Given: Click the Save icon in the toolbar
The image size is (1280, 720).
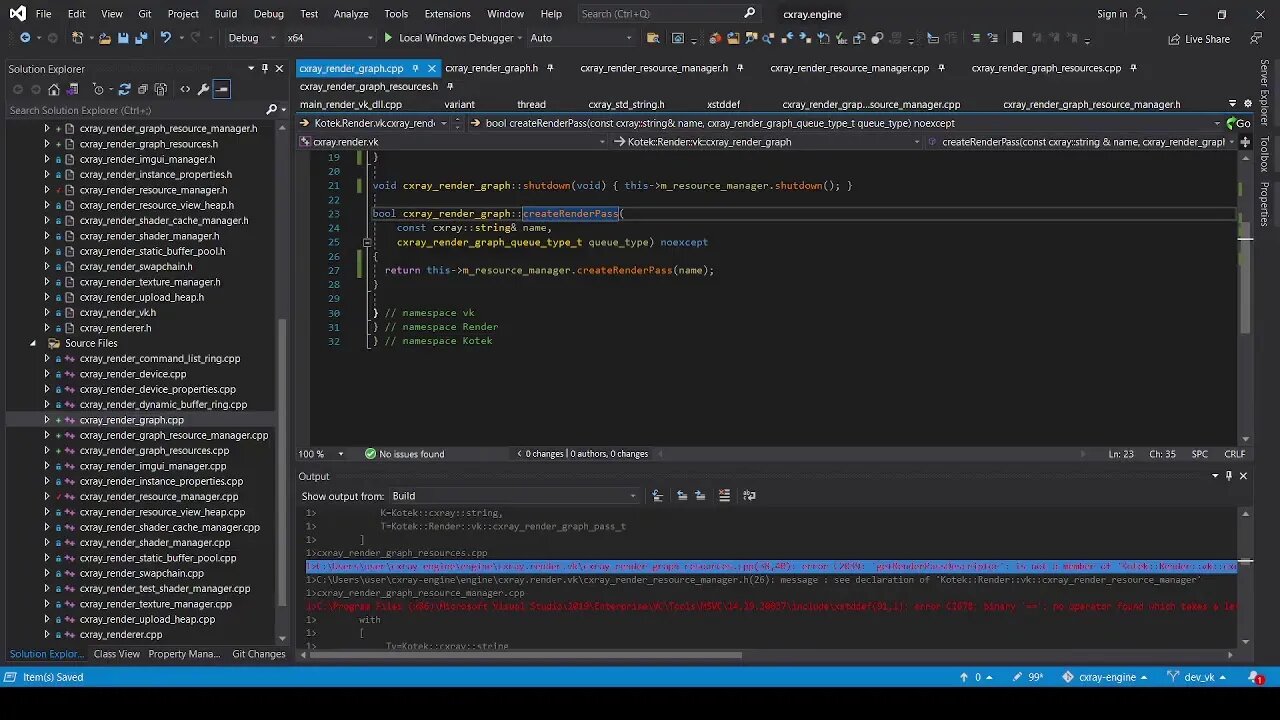Looking at the screenshot, I should (123, 38).
